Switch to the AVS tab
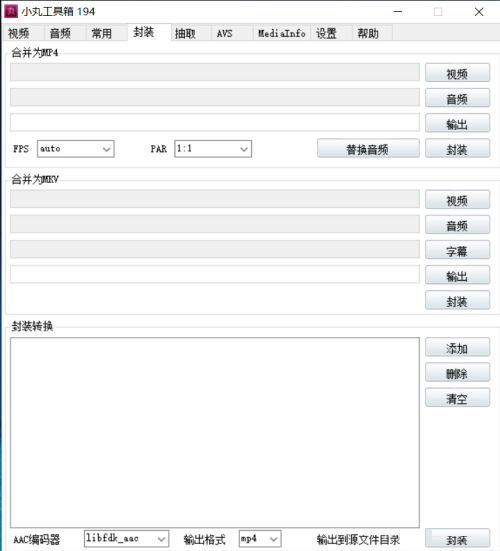The height and width of the screenshot is (551, 500). coord(232,33)
